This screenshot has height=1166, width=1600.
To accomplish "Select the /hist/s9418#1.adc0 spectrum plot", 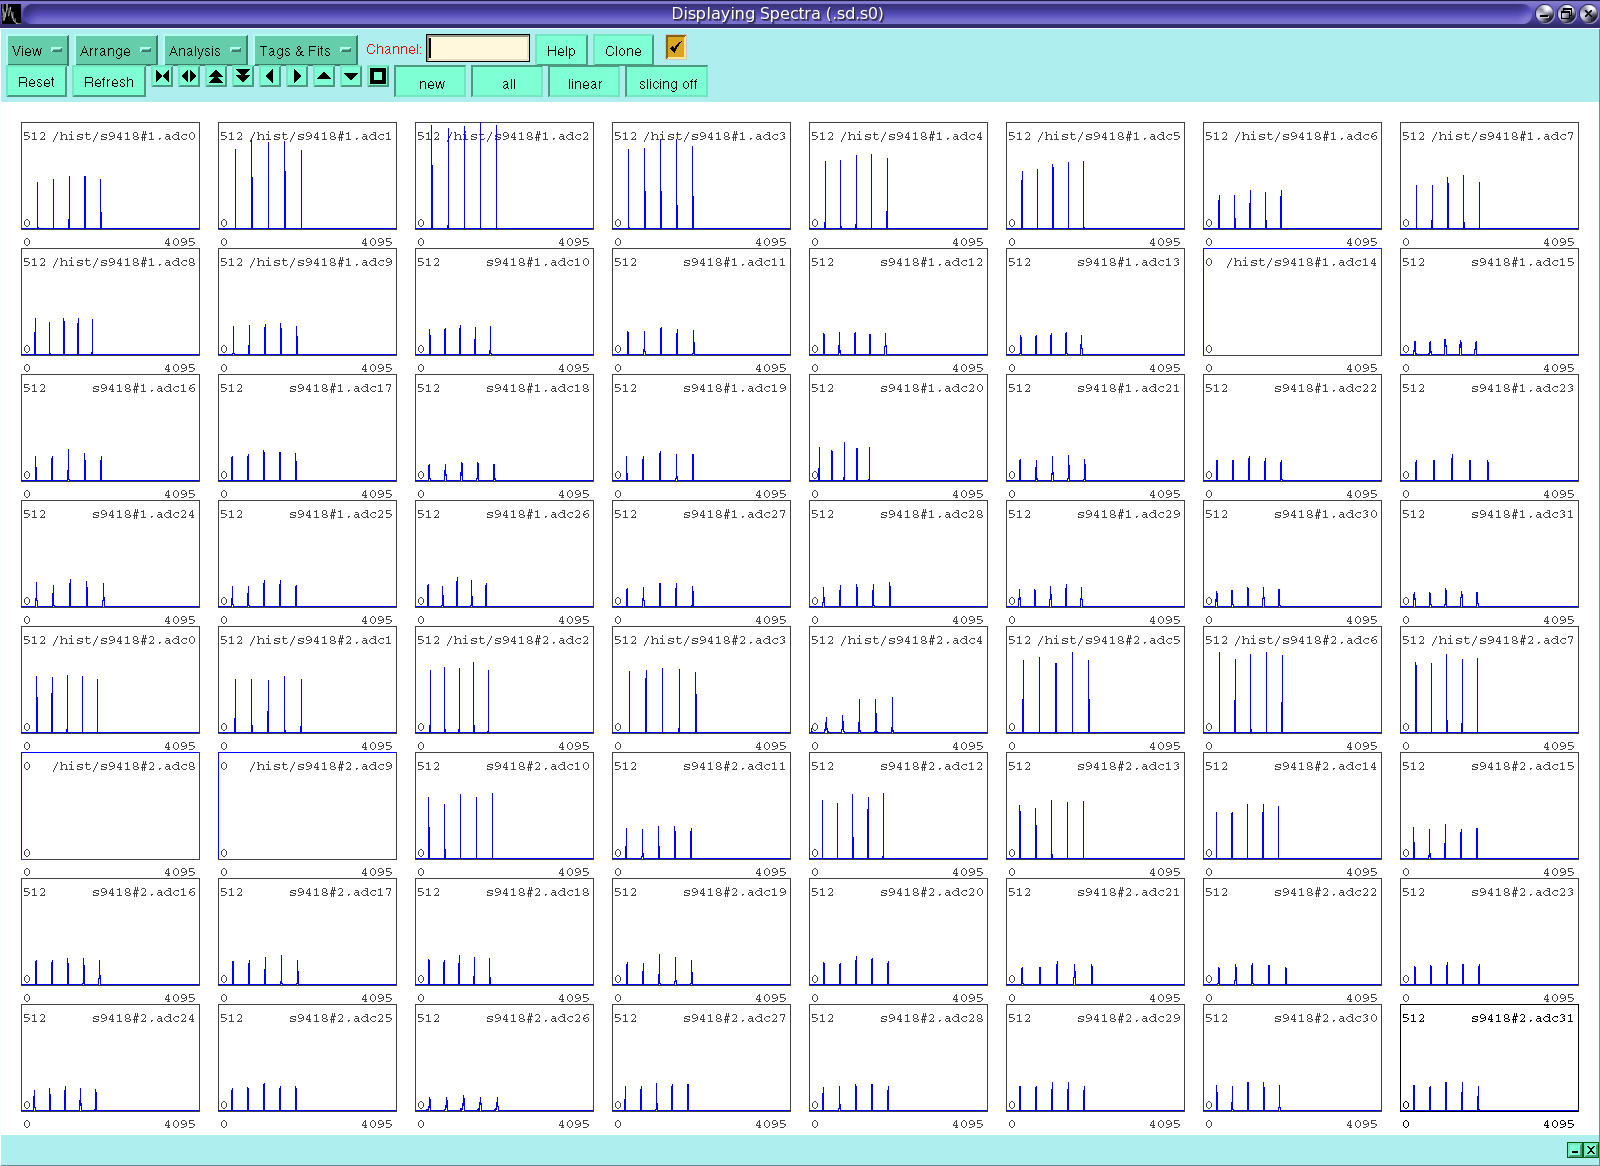I will [110, 177].
